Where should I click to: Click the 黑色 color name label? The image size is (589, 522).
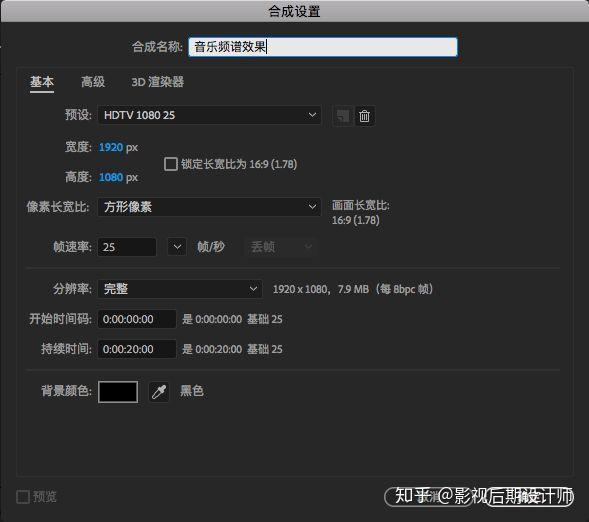(192, 391)
